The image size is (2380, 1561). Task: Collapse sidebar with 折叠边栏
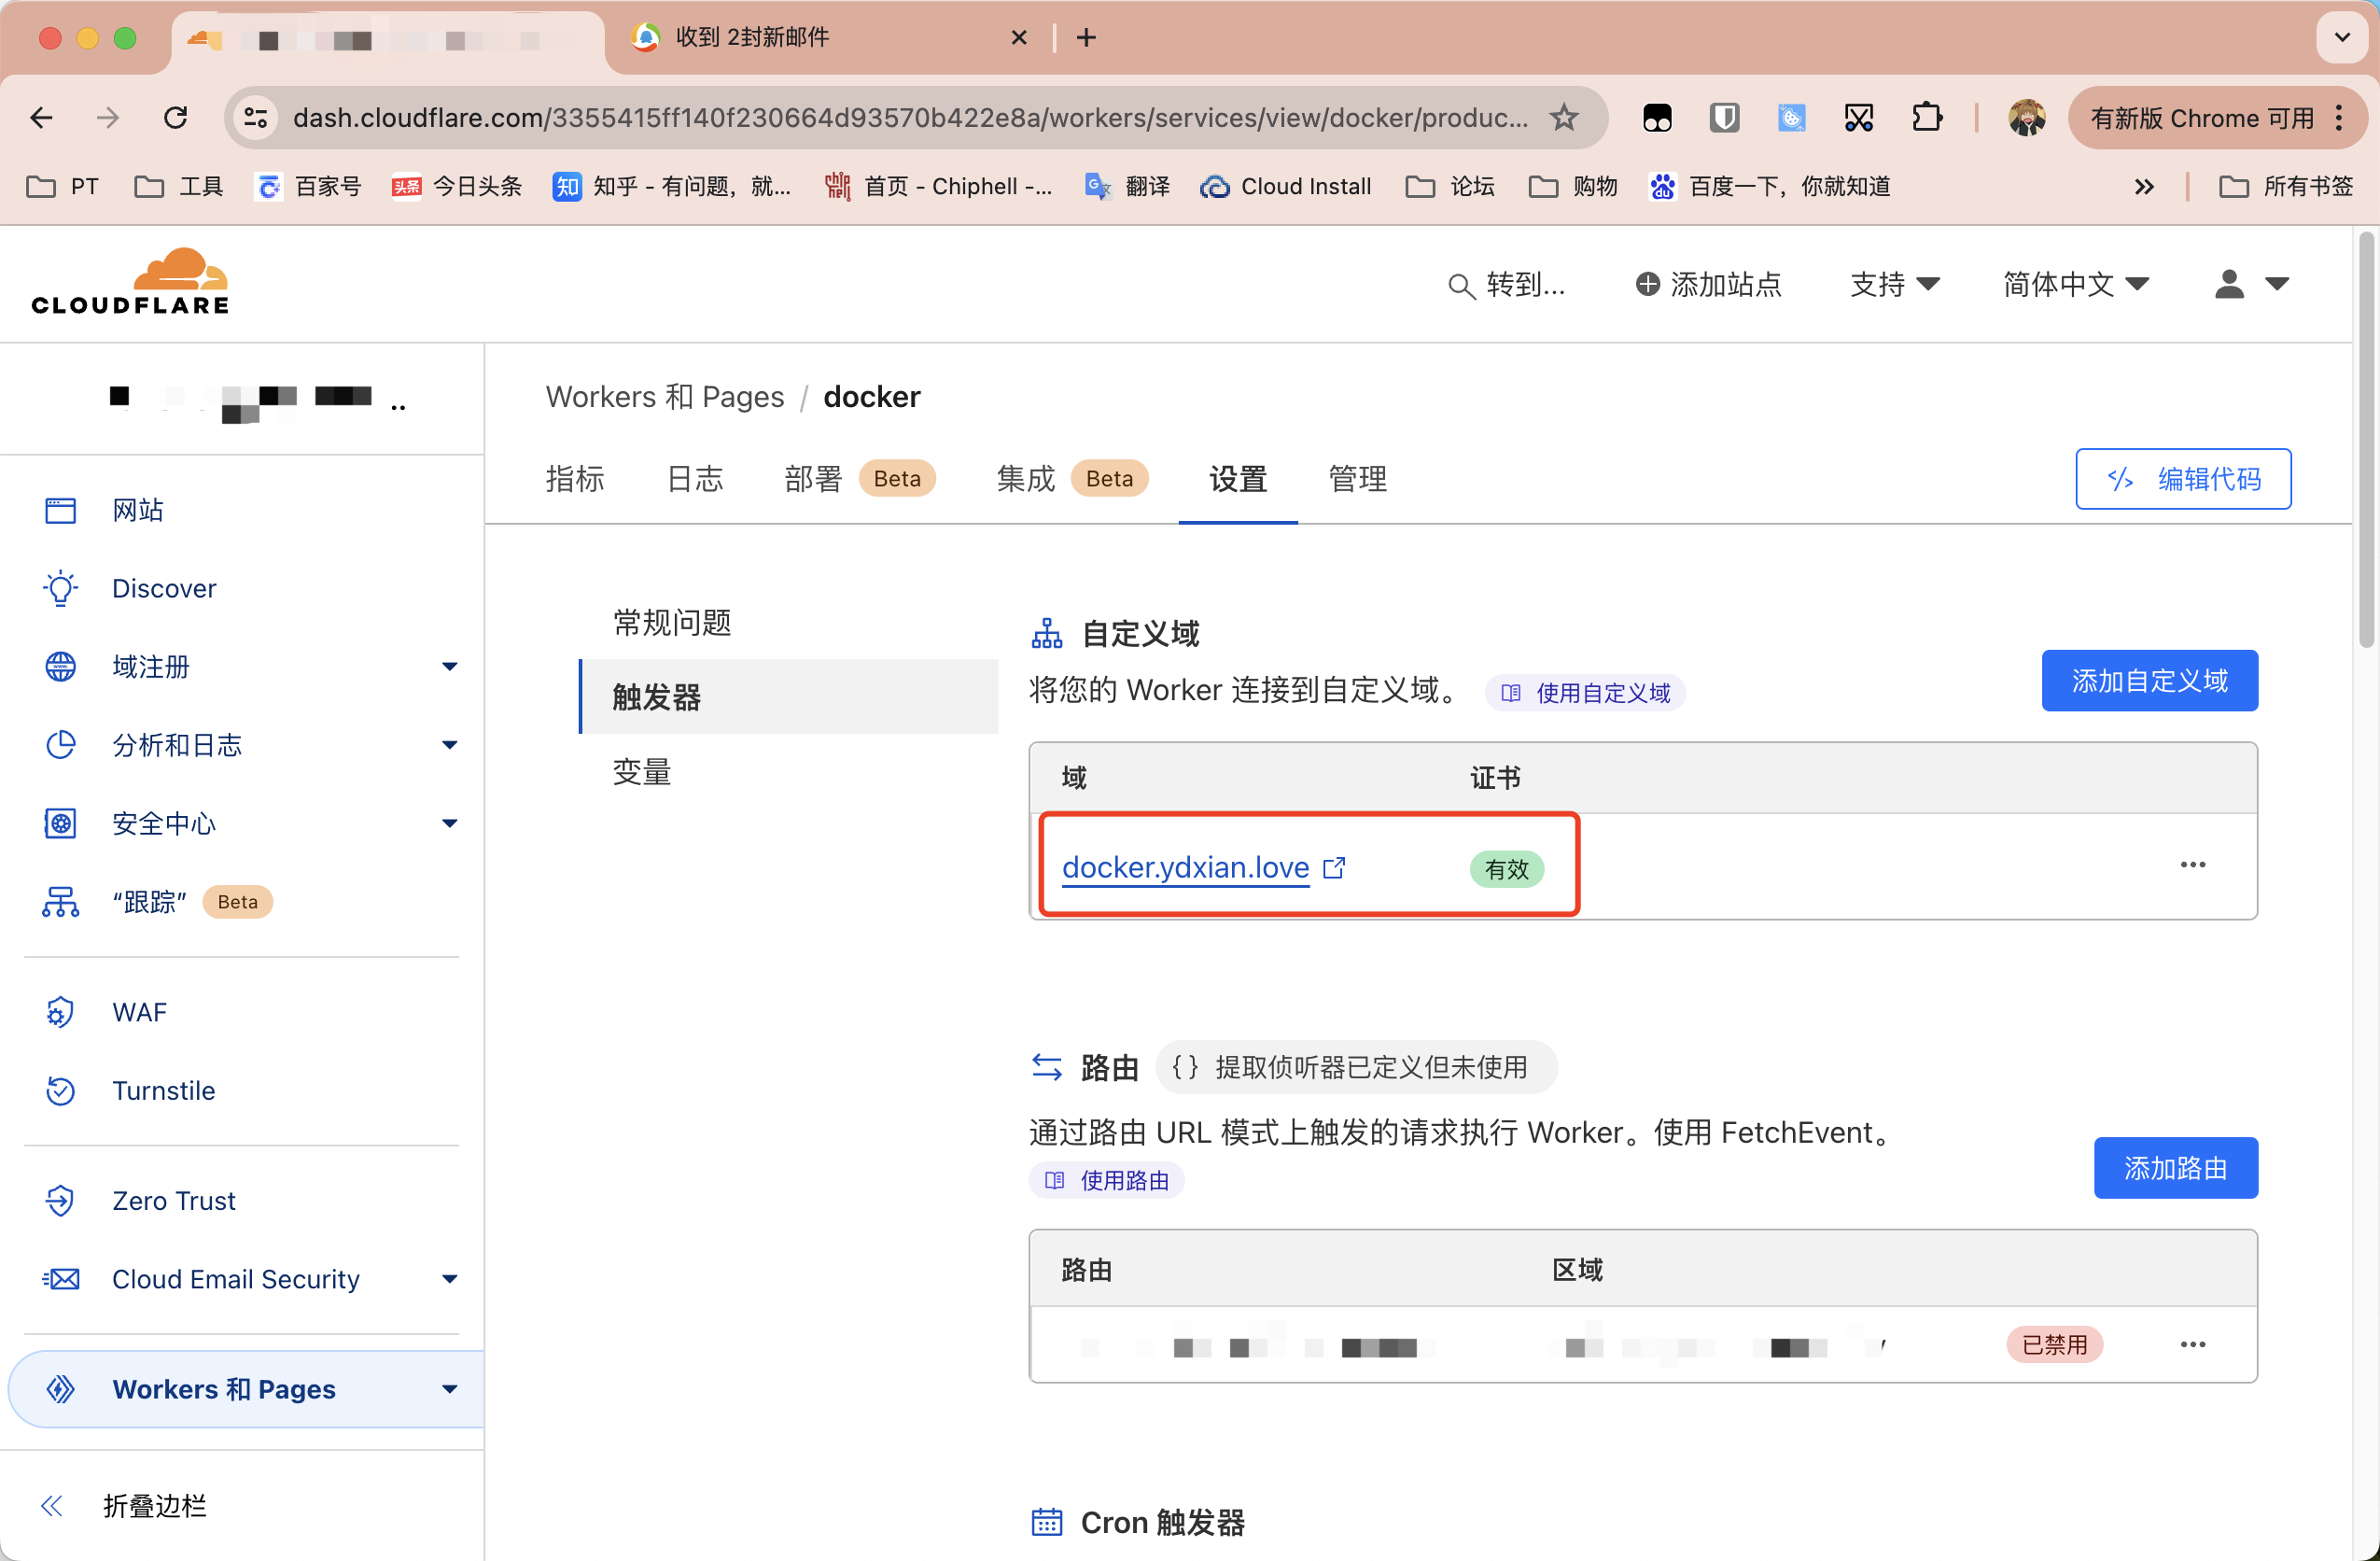[x=122, y=1506]
